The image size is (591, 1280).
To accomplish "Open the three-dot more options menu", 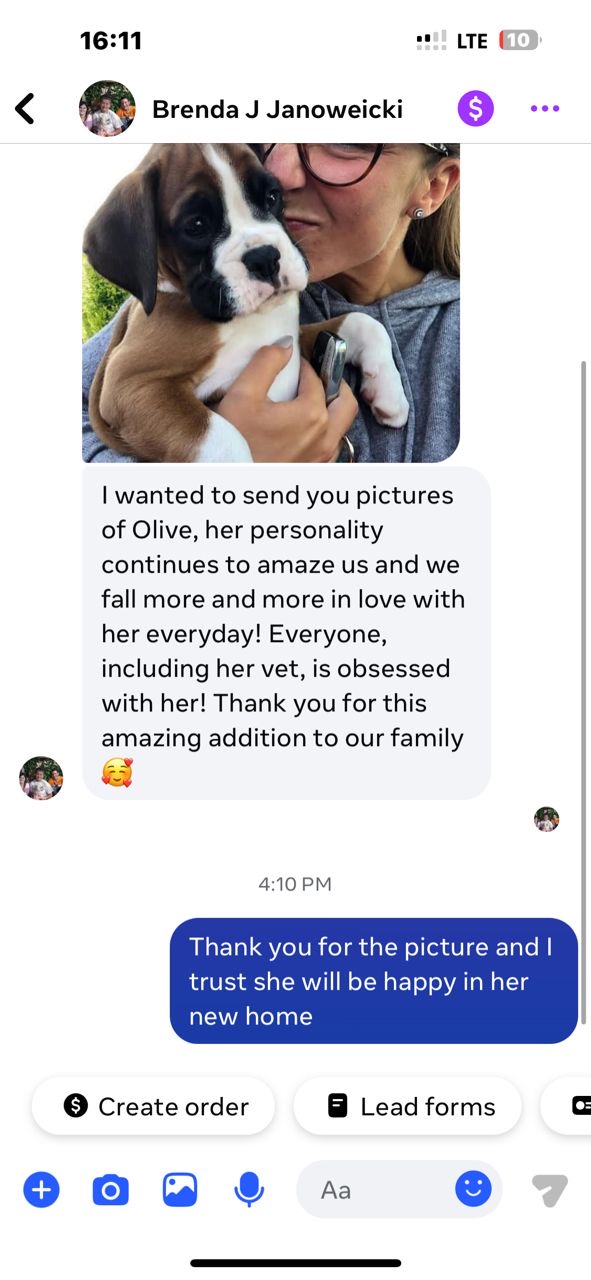I will [x=545, y=108].
